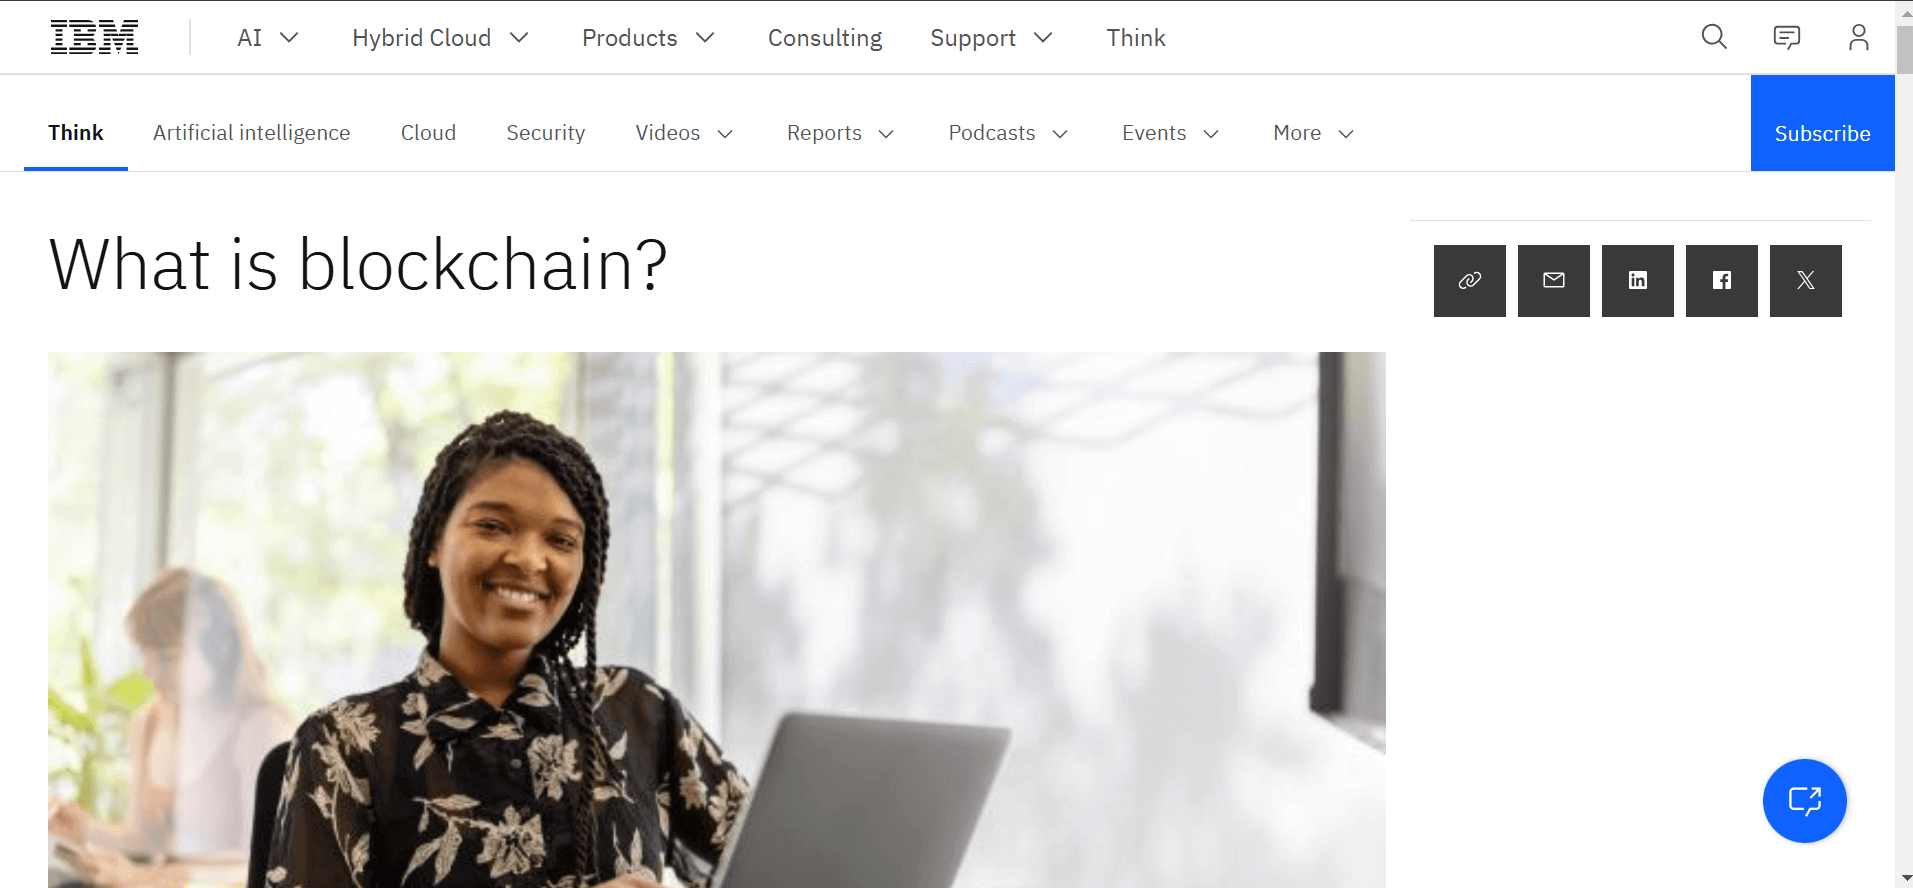
Task: Share the article via the email icon
Action: pos(1553,281)
